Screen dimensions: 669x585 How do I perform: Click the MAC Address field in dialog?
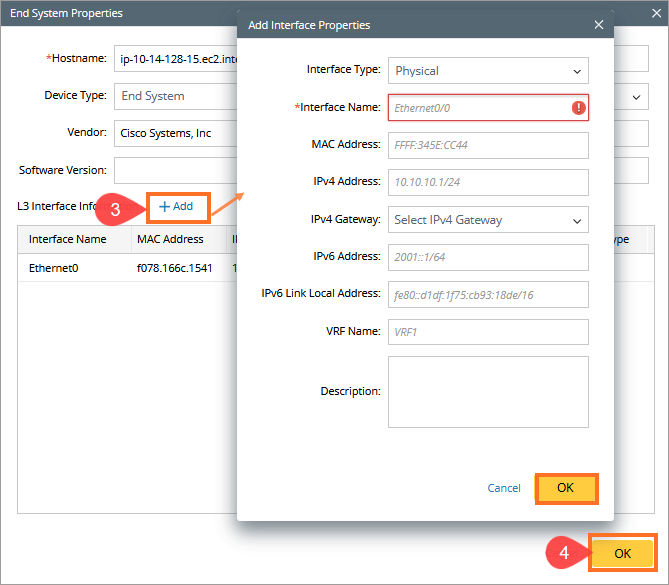tap(487, 145)
